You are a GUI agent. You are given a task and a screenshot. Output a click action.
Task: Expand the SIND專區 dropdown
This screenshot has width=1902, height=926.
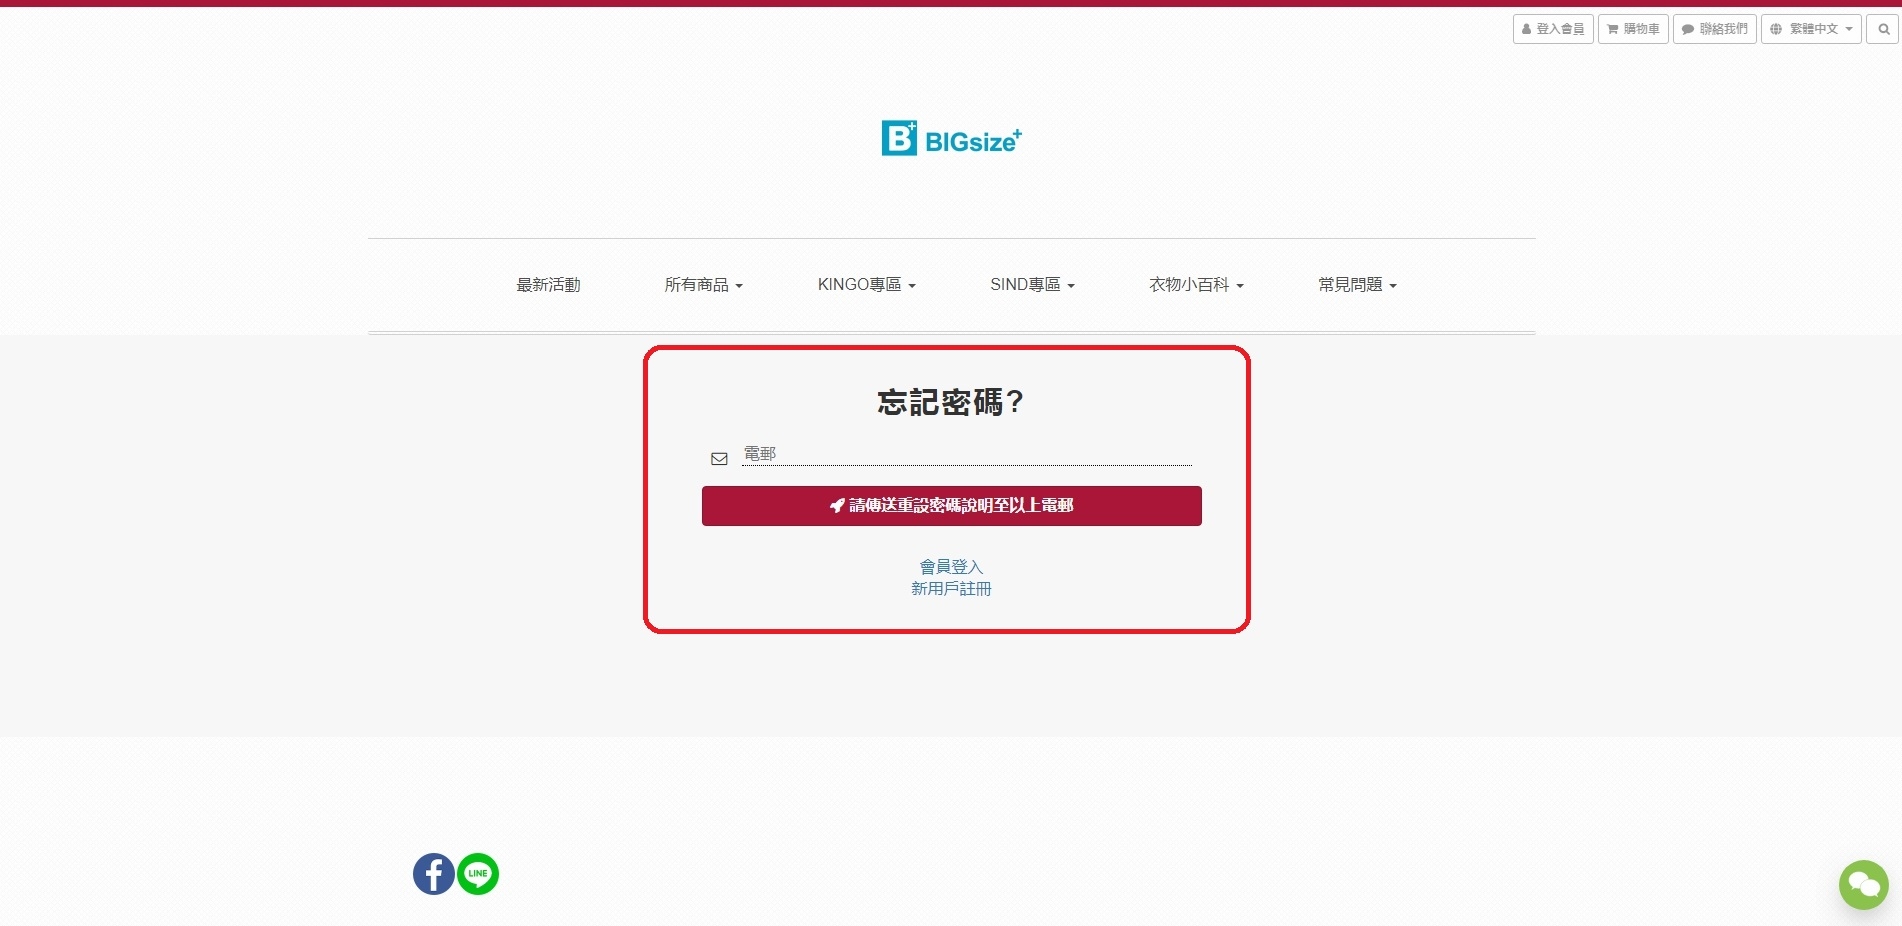click(1032, 285)
